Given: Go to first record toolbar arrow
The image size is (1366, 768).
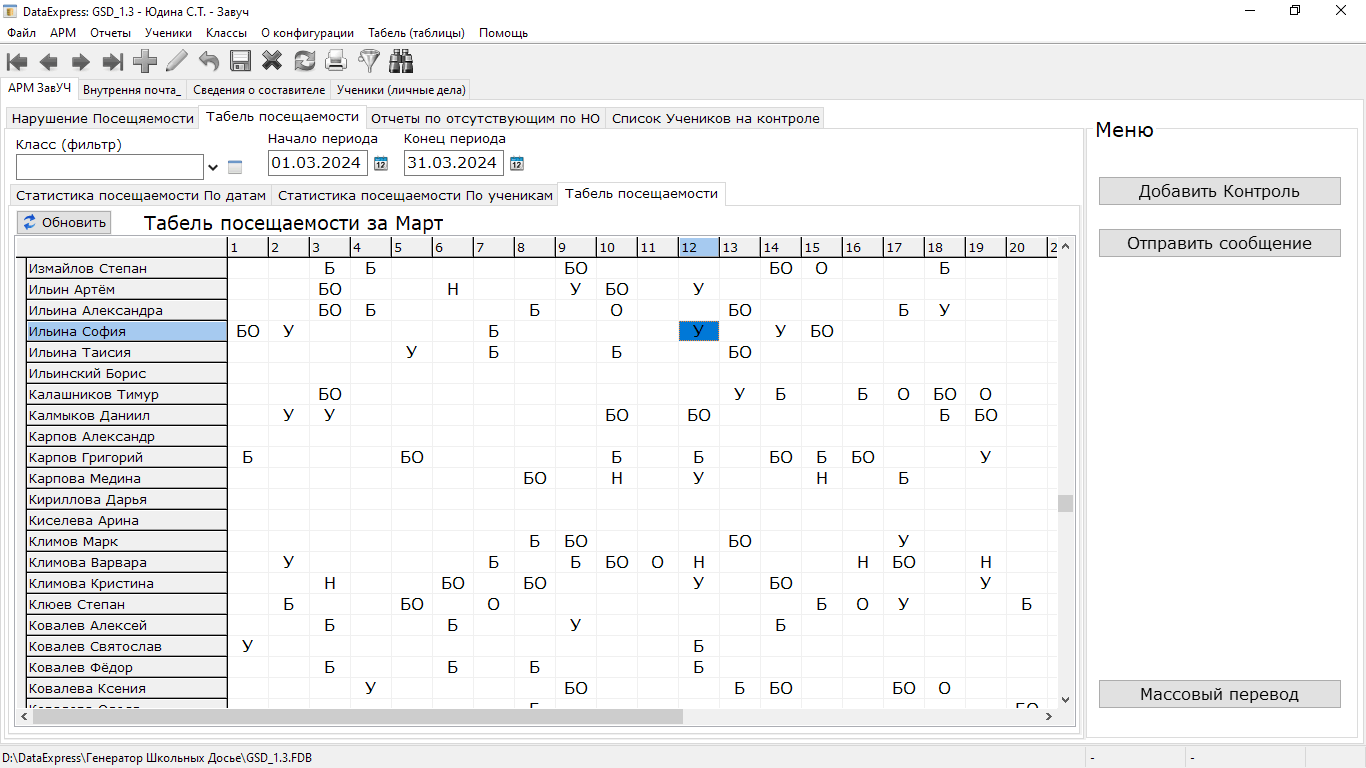Looking at the screenshot, I should coord(16,62).
